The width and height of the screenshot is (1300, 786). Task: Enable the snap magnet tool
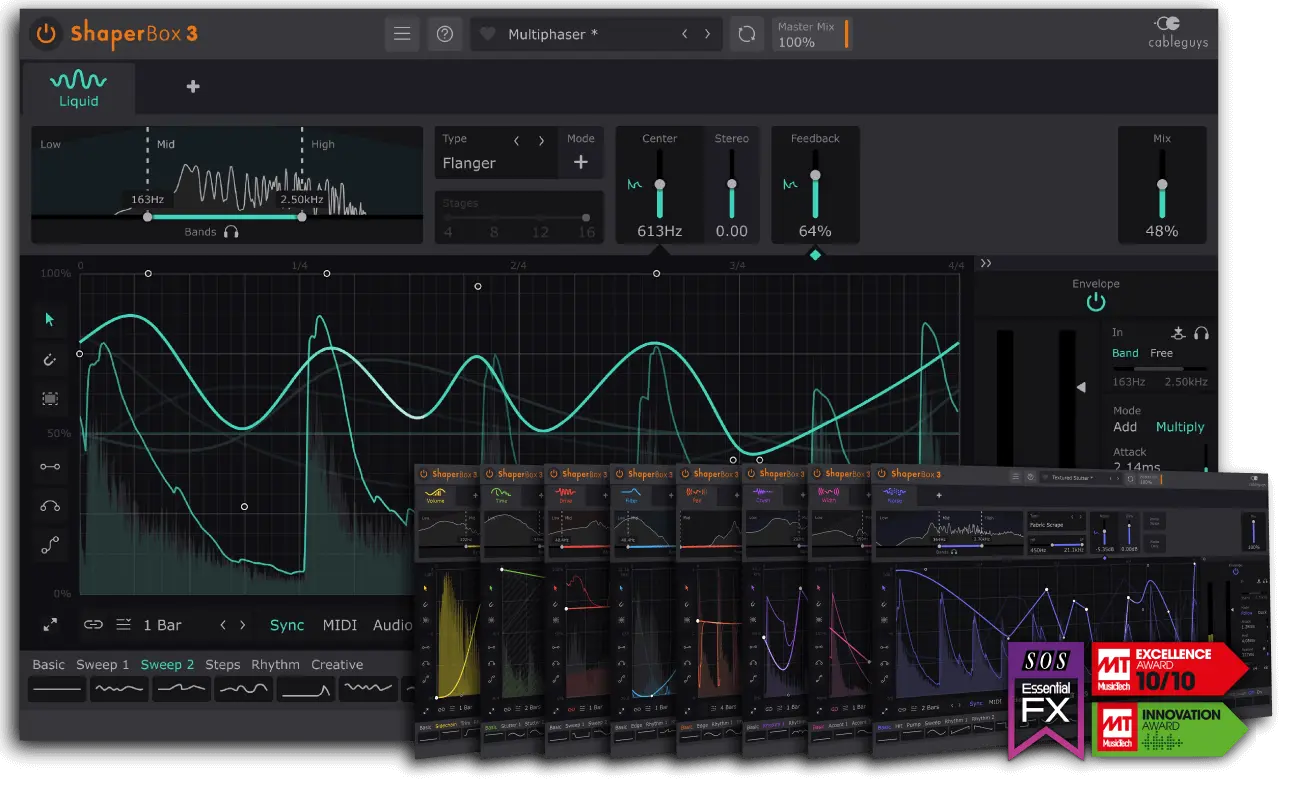(x=50, y=359)
